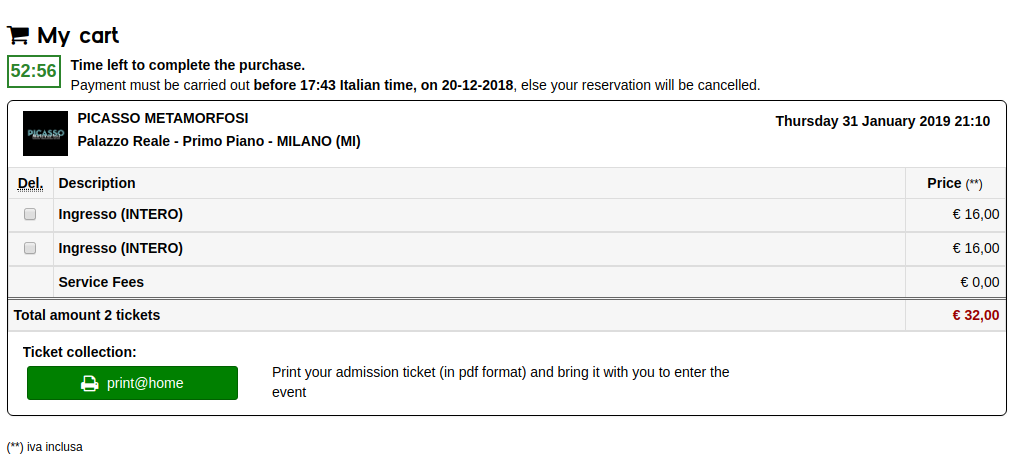Tick the delete checkbox for first Ingresso ticket
The image size is (1021, 462).
pyautogui.click(x=30, y=214)
